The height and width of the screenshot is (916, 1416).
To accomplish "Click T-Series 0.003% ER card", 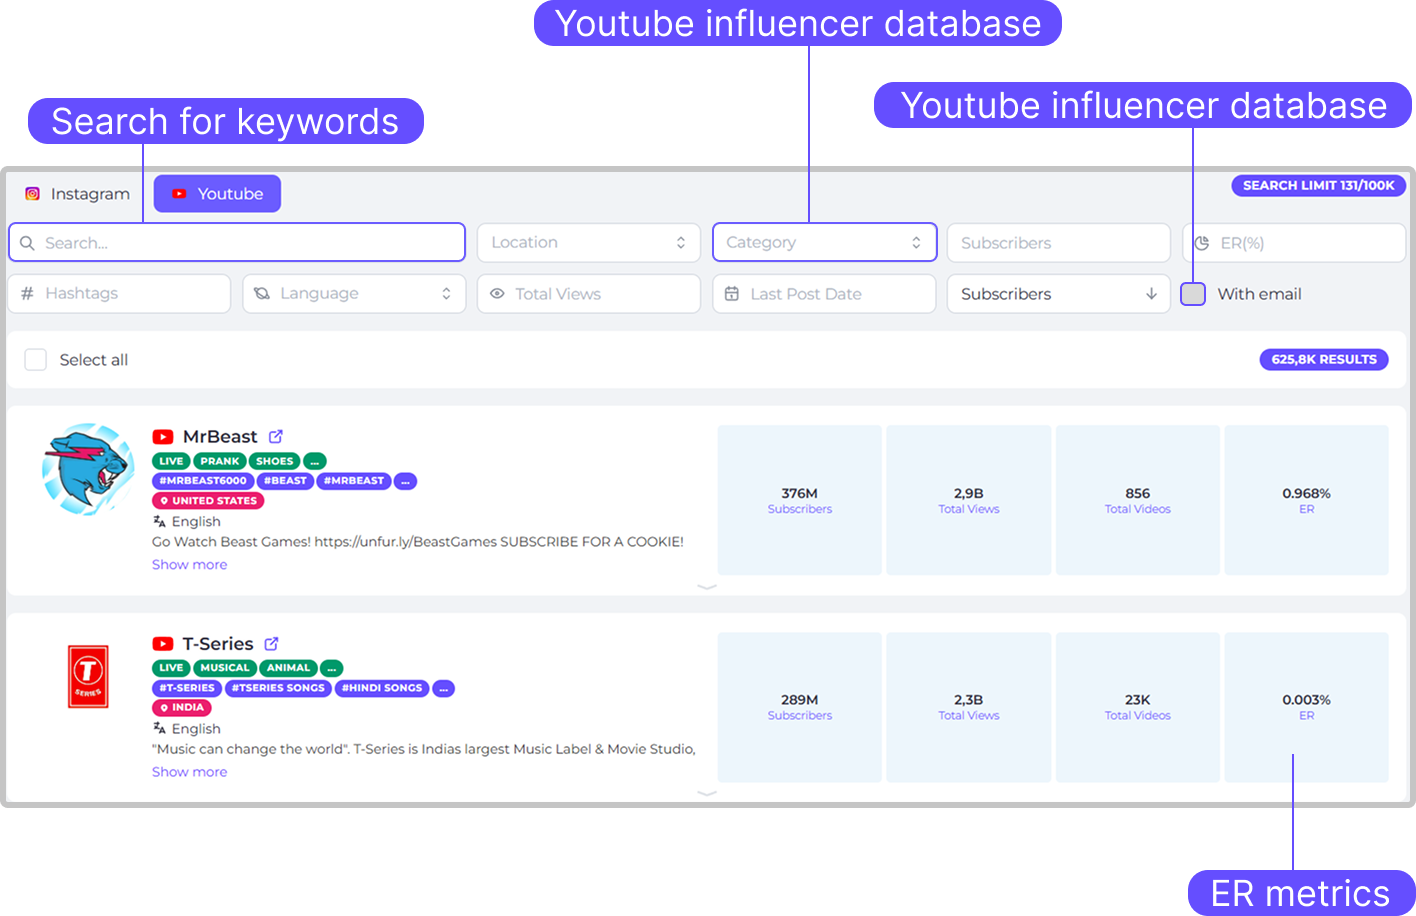I will tap(1307, 707).
